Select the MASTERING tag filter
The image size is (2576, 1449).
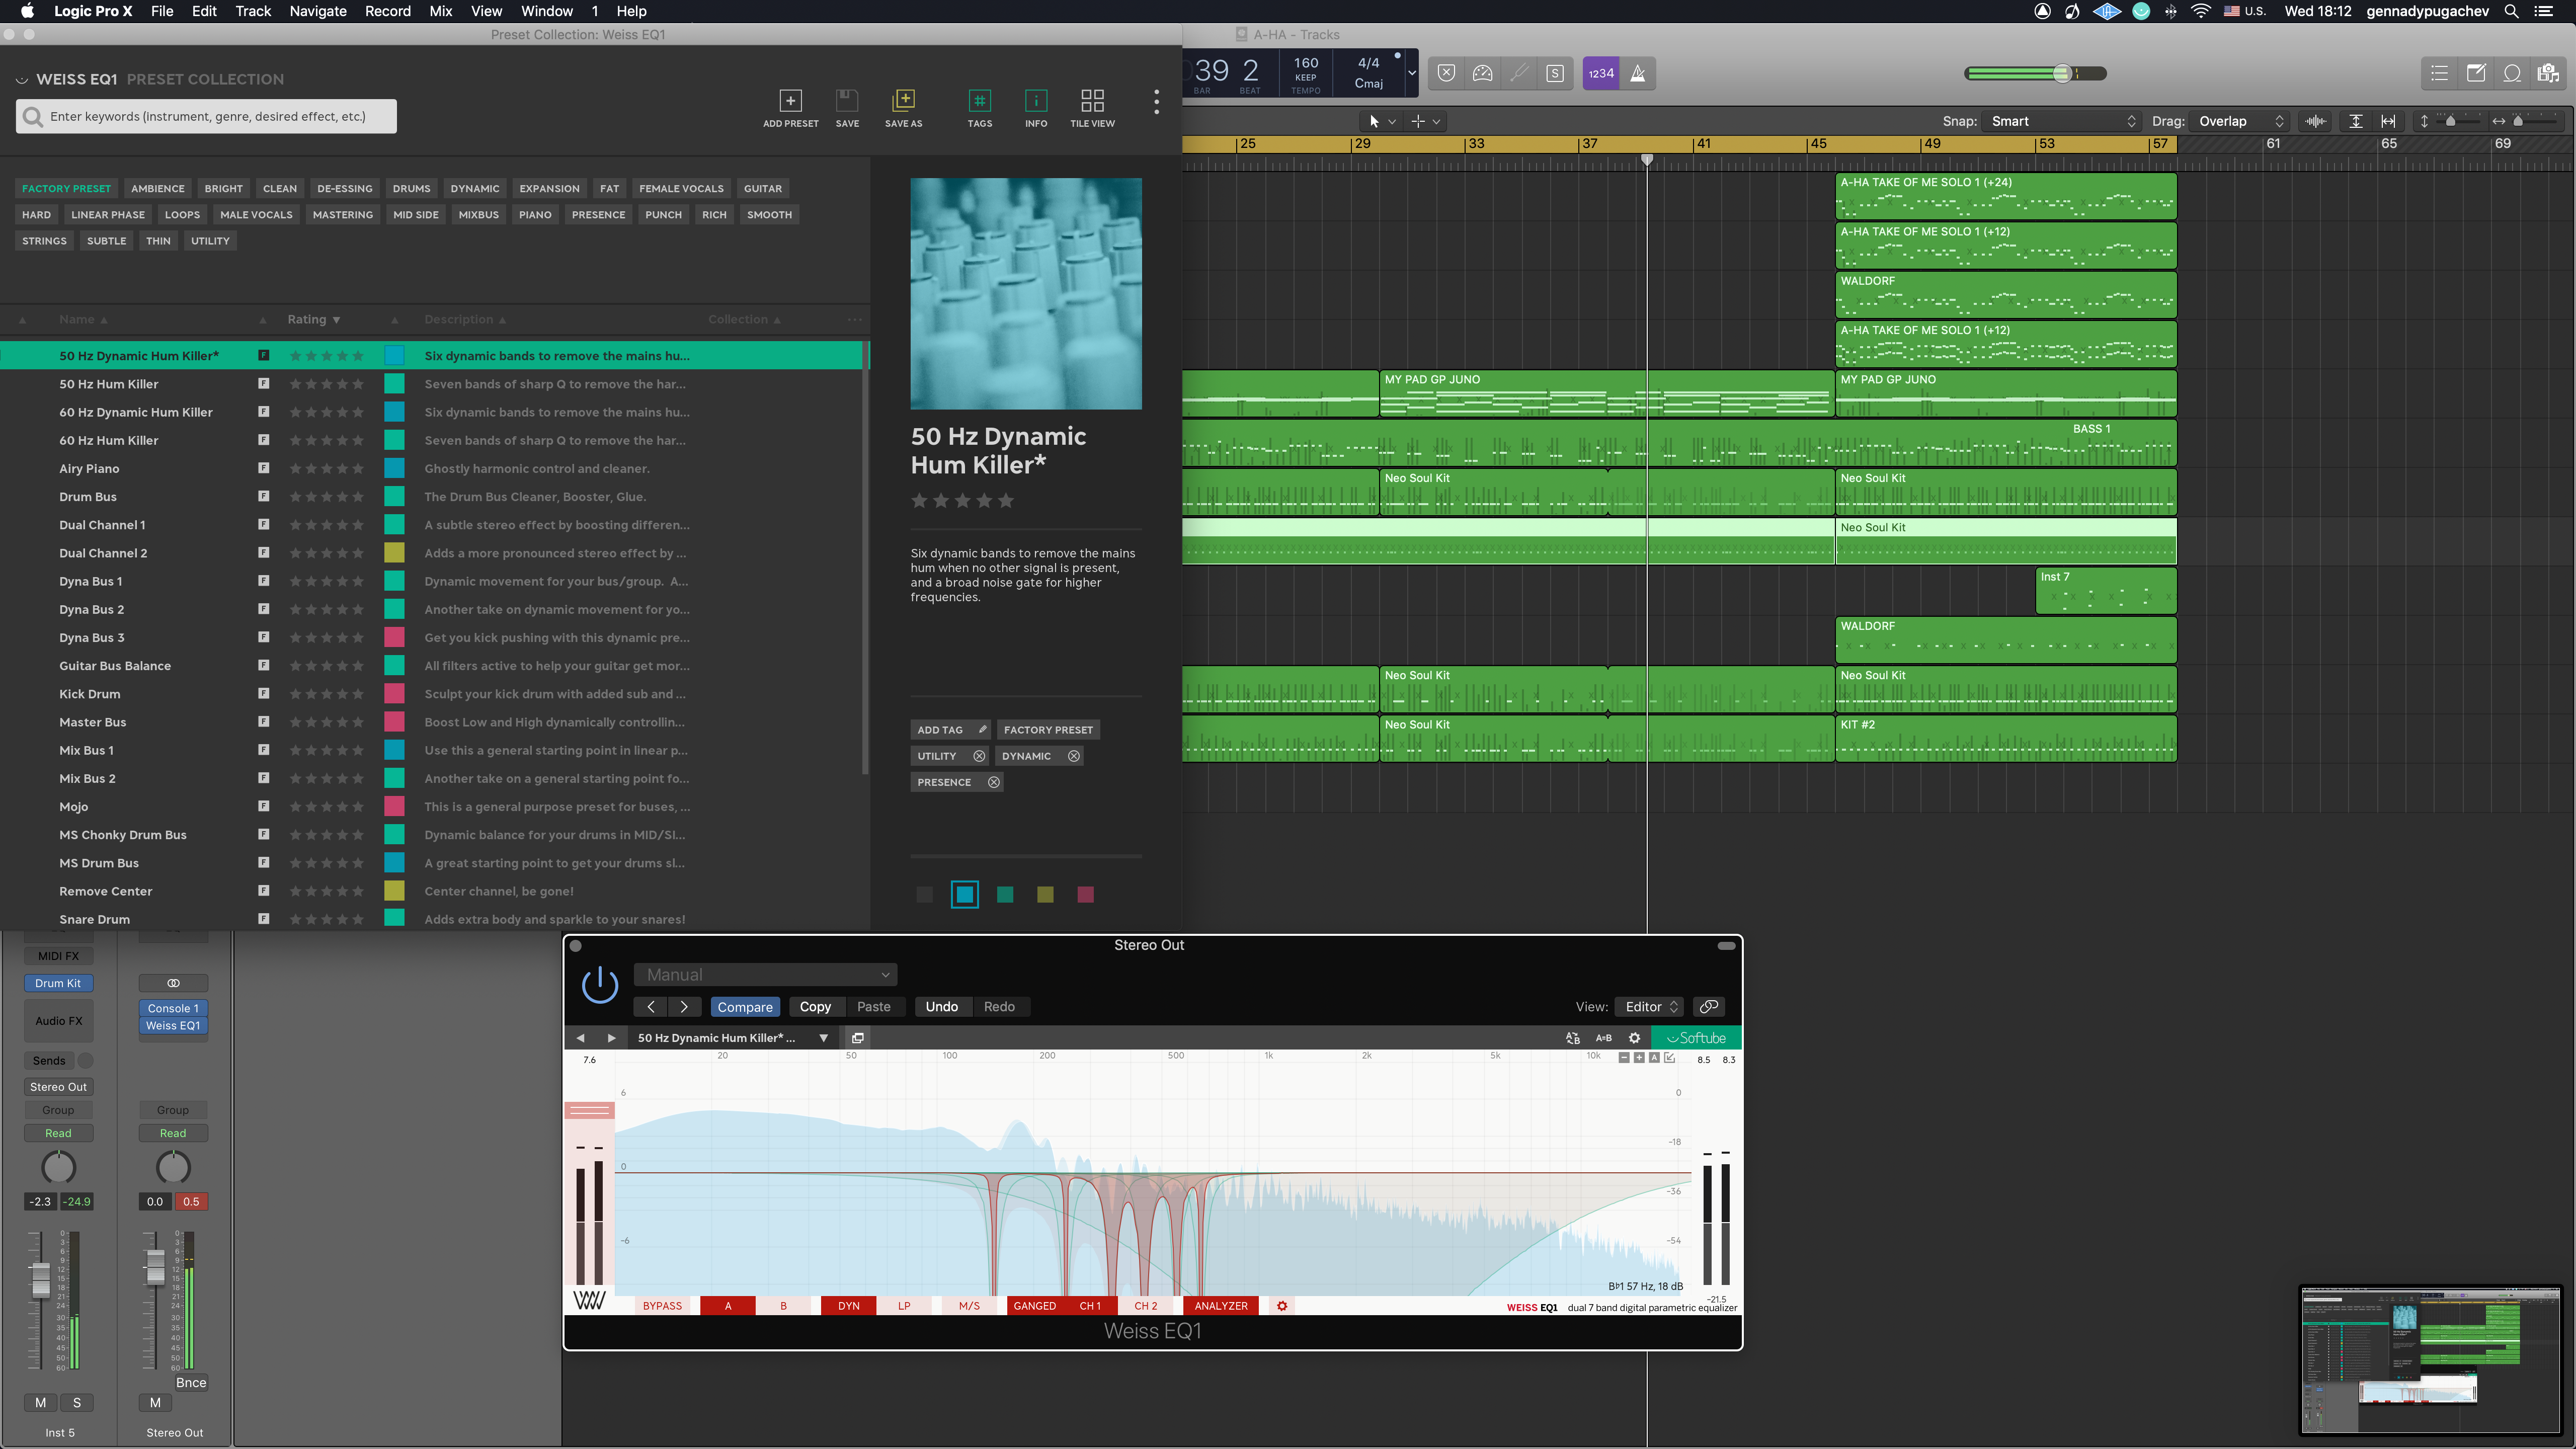[342, 215]
